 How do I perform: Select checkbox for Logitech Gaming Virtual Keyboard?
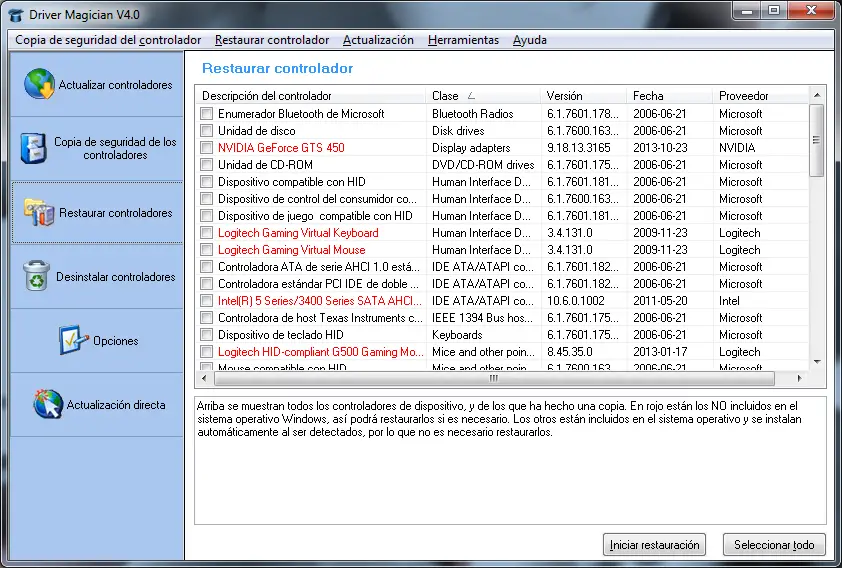click(206, 233)
